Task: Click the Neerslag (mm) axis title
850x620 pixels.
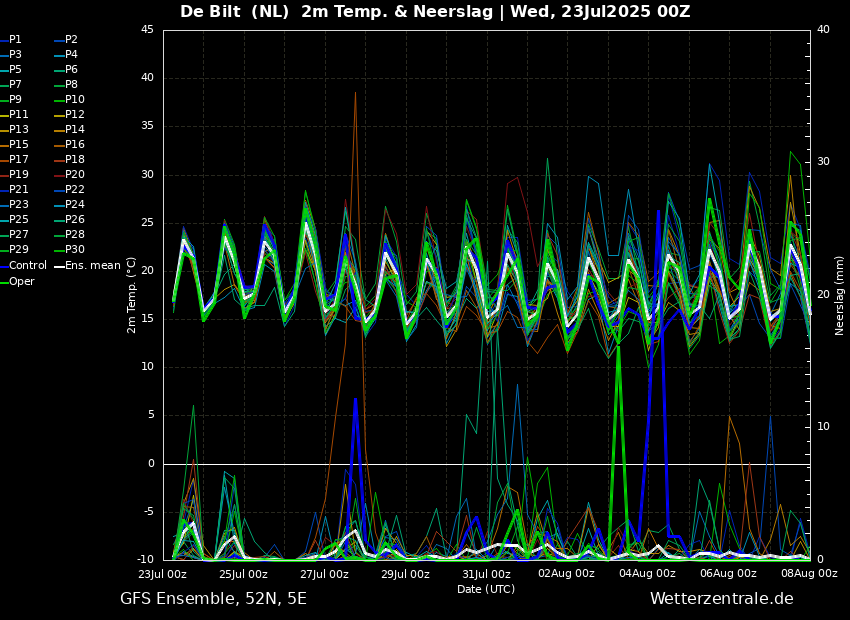Action: click(x=840, y=294)
